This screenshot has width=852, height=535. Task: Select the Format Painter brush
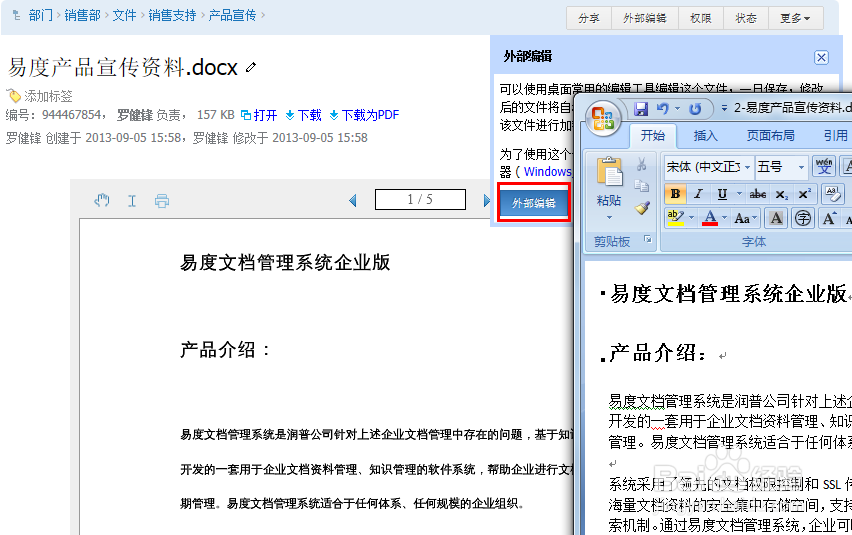[642, 208]
